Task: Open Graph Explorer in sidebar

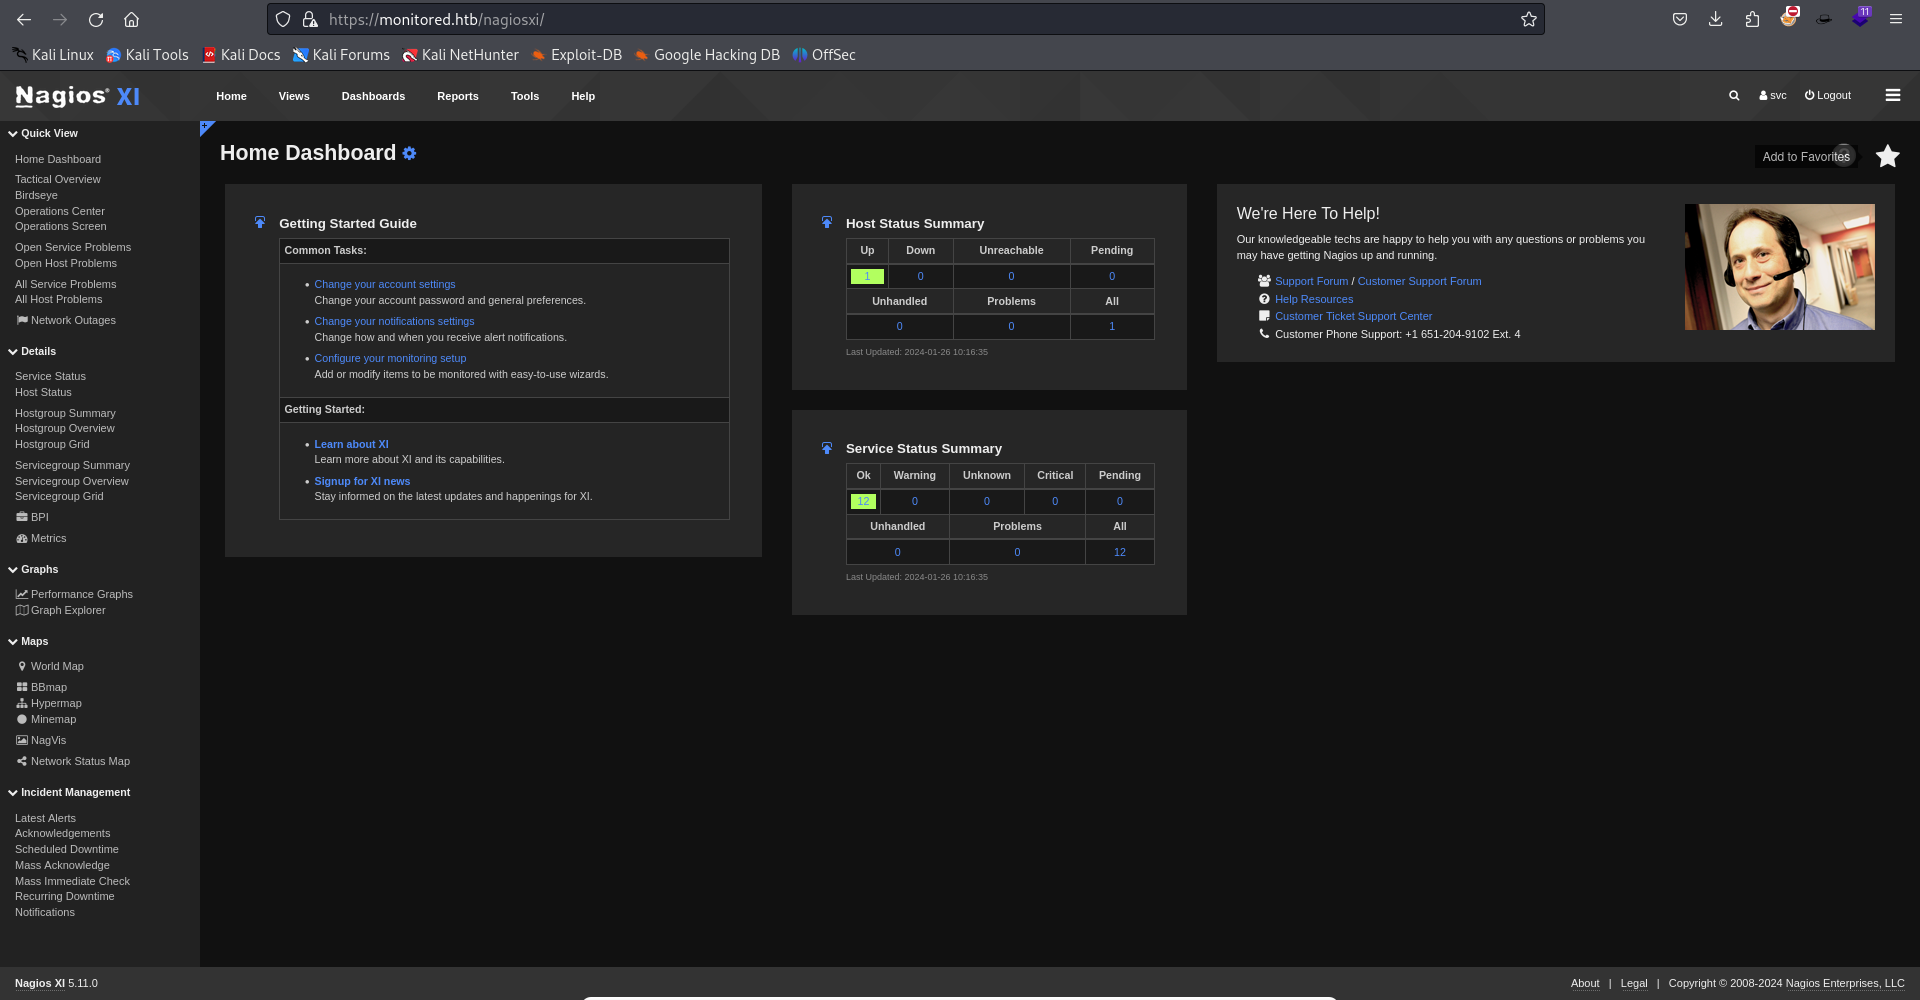Action: click(x=60, y=610)
